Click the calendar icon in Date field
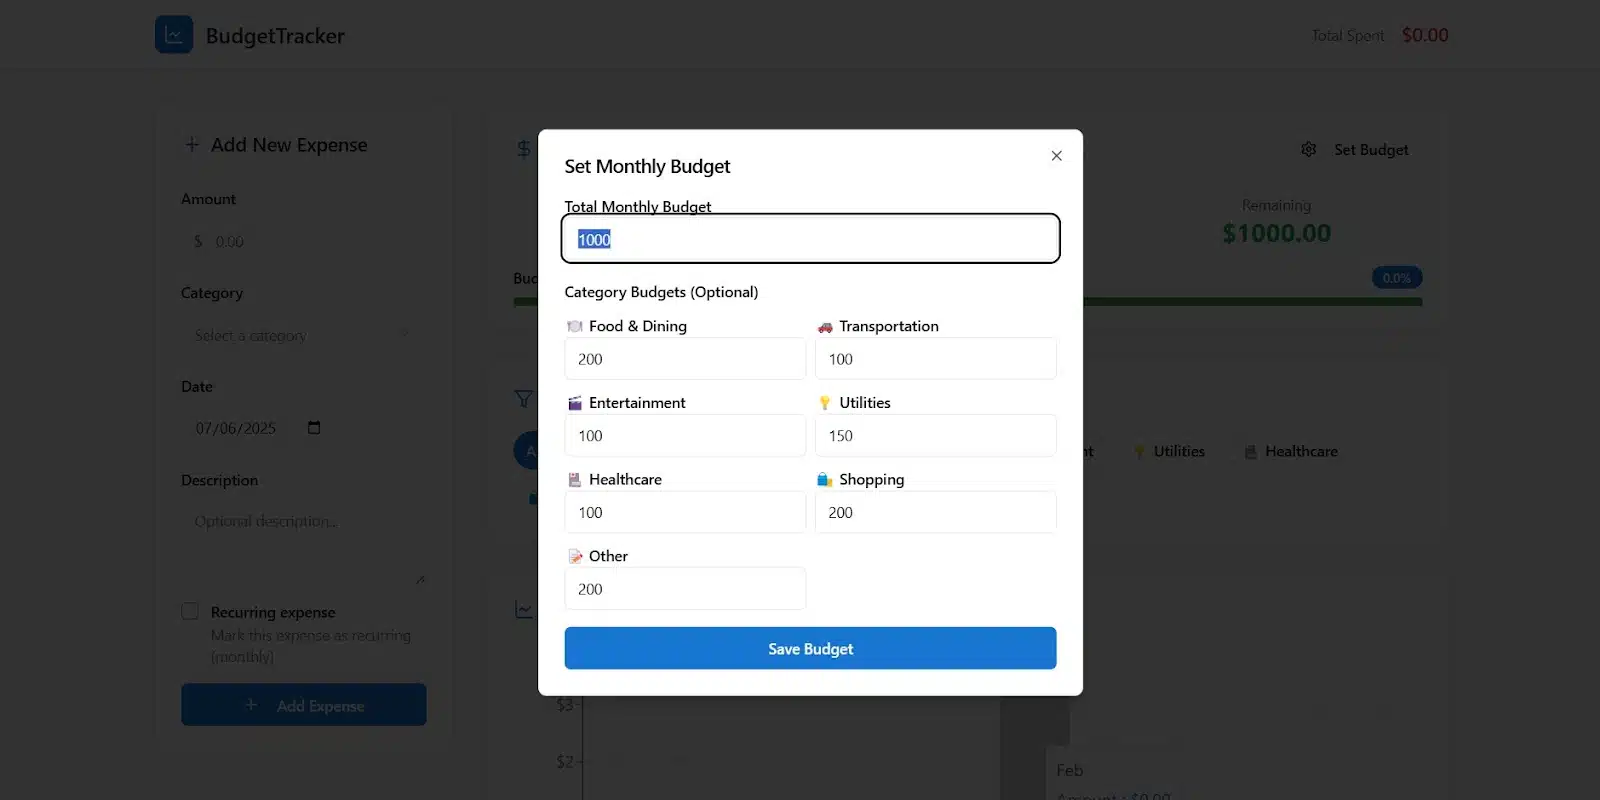The width and height of the screenshot is (1600, 800). pyautogui.click(x=314, y=428)
